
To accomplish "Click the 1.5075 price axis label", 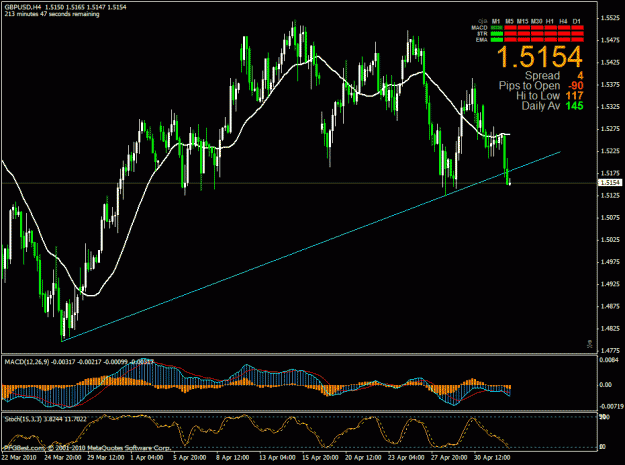I will [x=611, y=218].
